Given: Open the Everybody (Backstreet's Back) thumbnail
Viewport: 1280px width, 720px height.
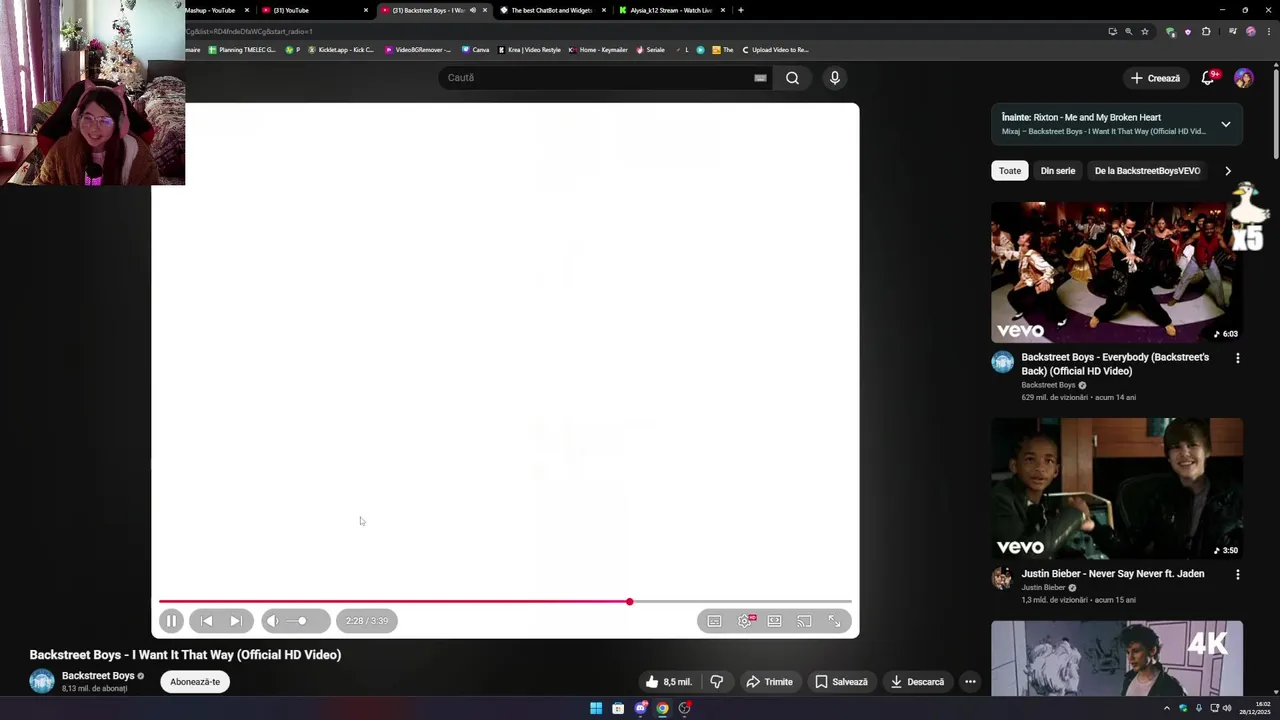Looking at the screenshot, I should [1117, 272].
